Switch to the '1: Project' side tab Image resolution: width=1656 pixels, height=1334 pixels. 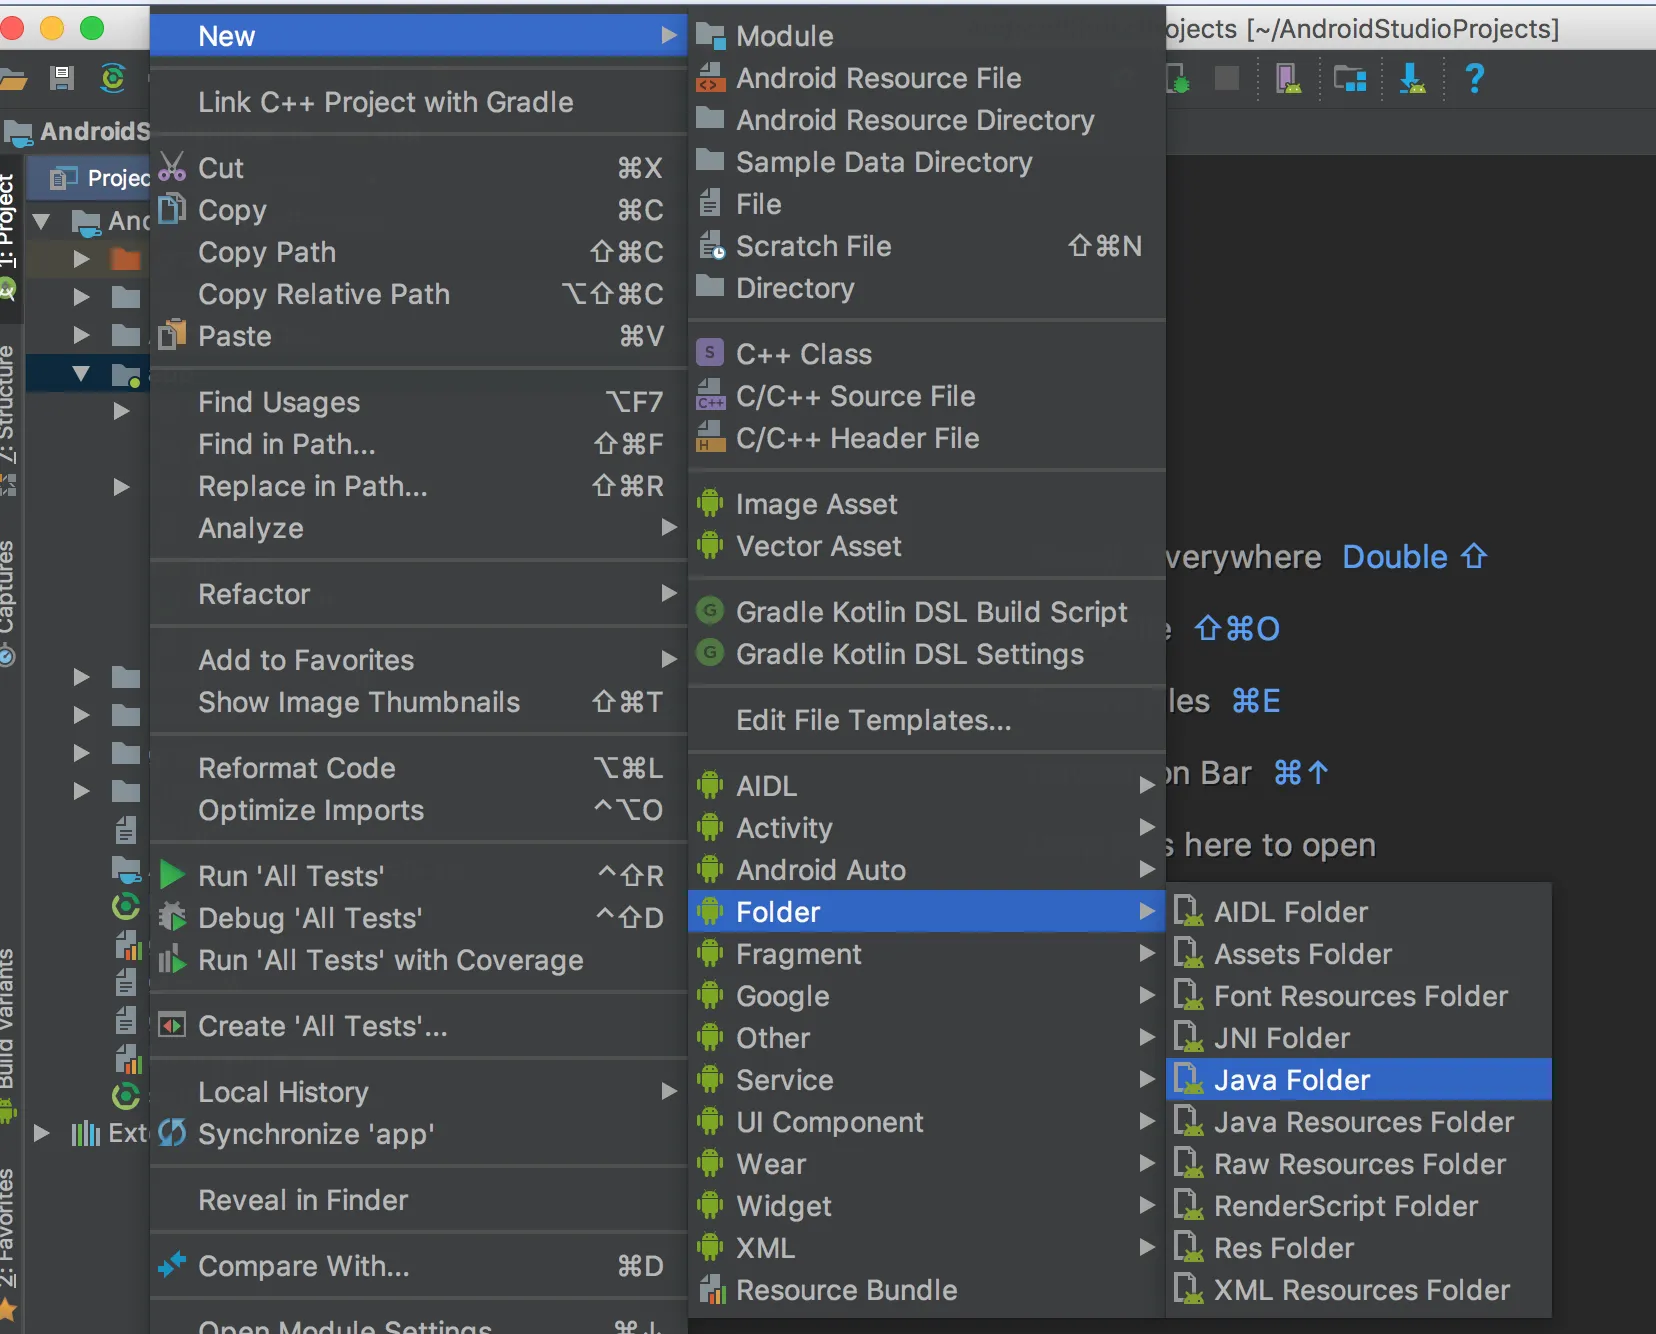click(x=9, y=221)
